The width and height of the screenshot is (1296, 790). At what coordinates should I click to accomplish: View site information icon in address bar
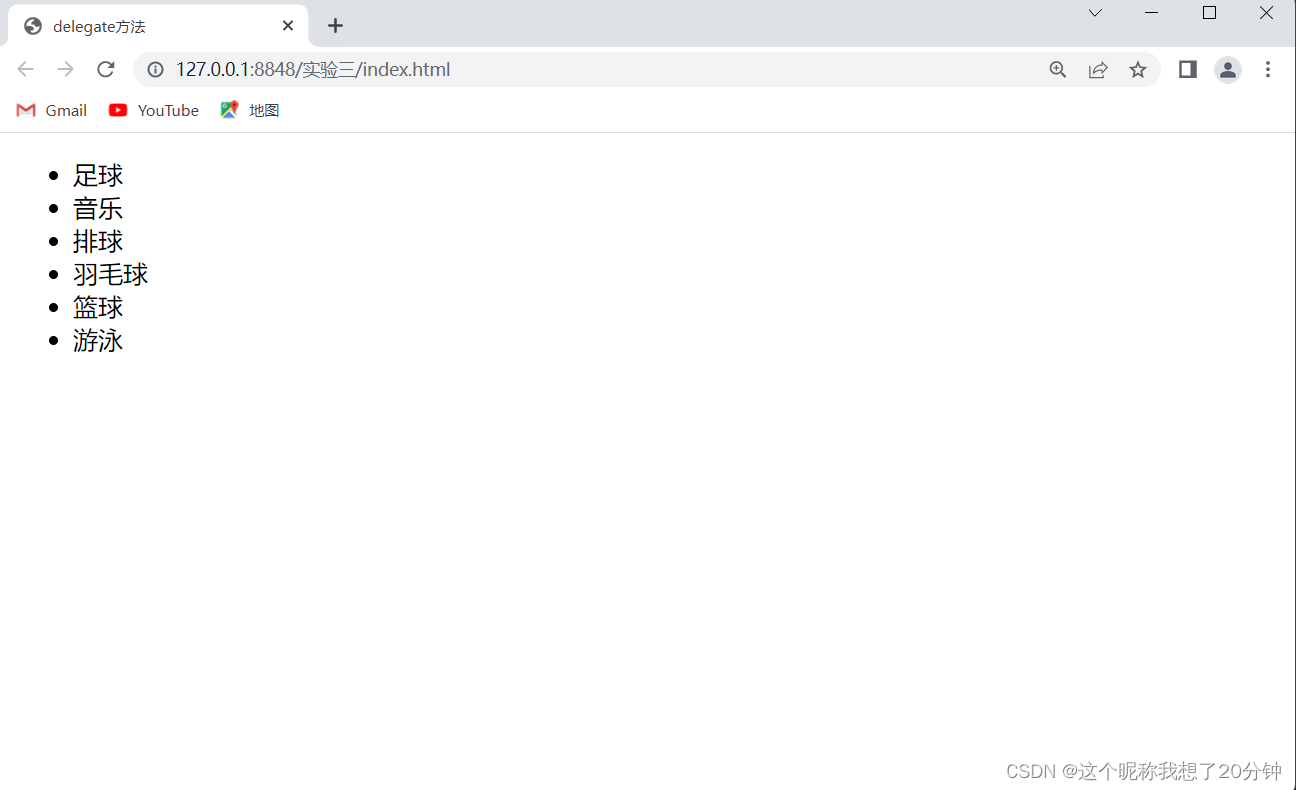pyautogui.click(x=155, y=70)
